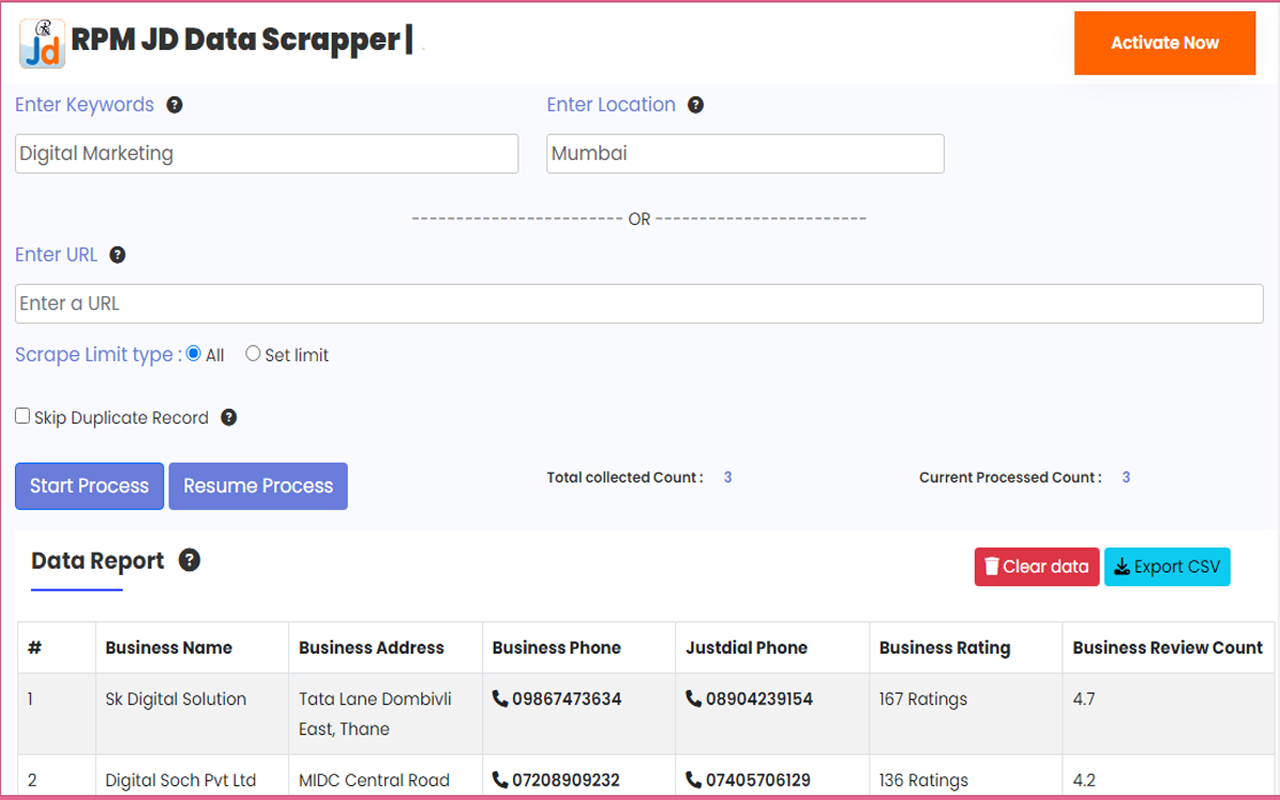Click the Start Process button
Image resolution: width=1280 pixels, height=800 pixels.
(89, 486)
